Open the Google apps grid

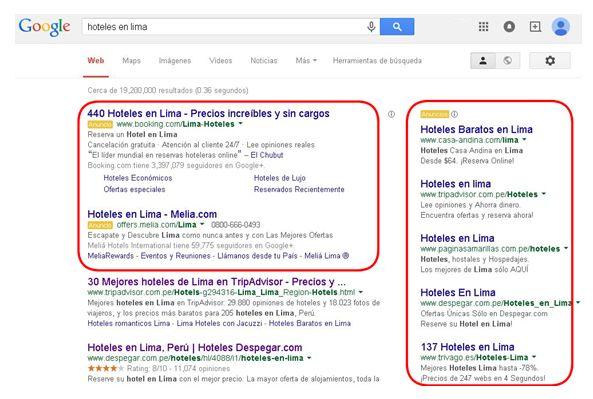tap(483, 26)
